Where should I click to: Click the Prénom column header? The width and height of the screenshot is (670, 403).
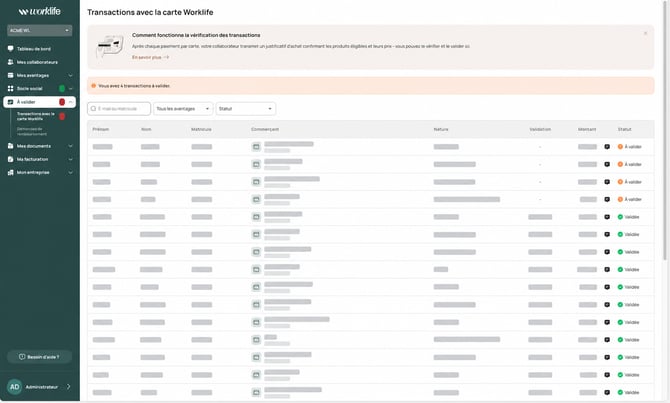[101, 129]
